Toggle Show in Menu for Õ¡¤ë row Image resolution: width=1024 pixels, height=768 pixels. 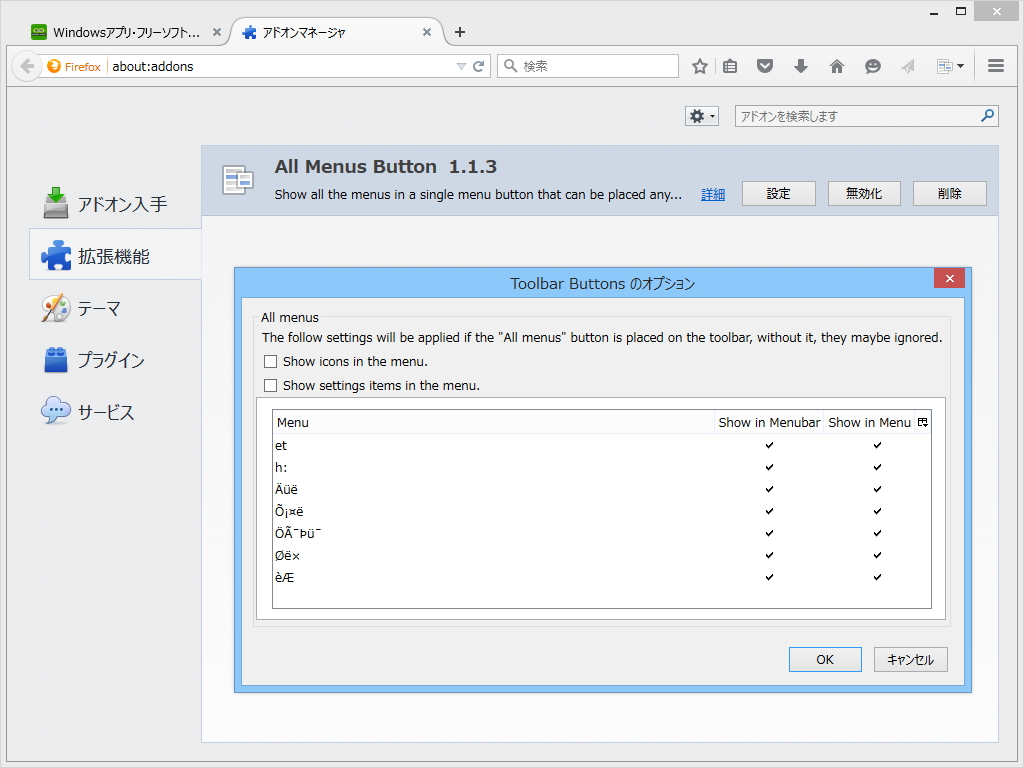coord(877,511)
